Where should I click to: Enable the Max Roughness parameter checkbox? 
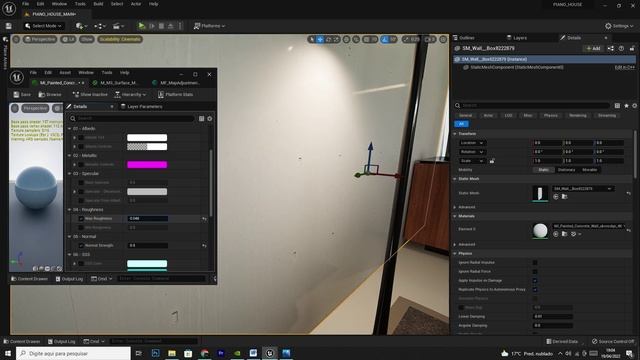pos(81,219)
